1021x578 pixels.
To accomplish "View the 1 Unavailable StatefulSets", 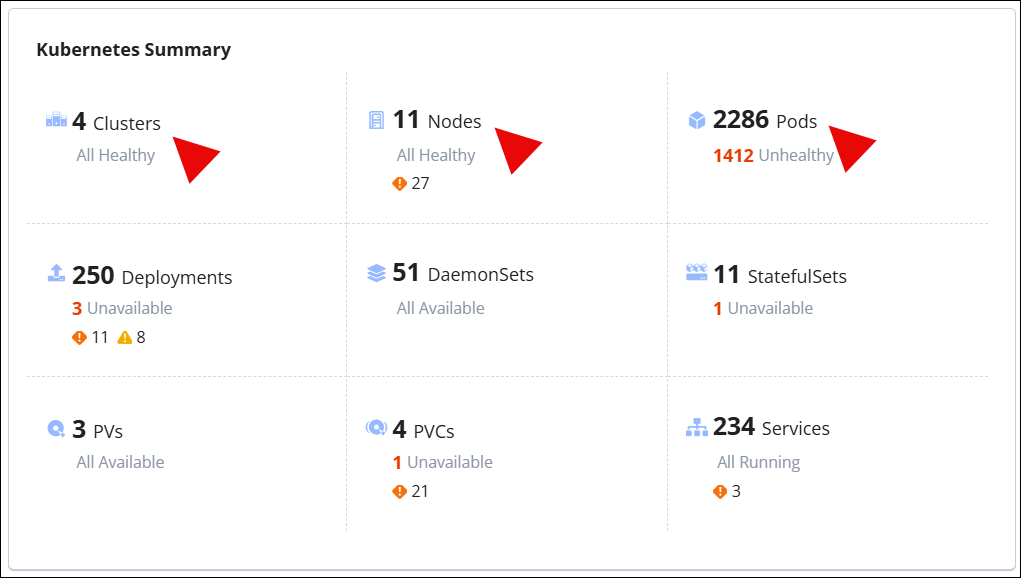I will [x=763, y=308].
